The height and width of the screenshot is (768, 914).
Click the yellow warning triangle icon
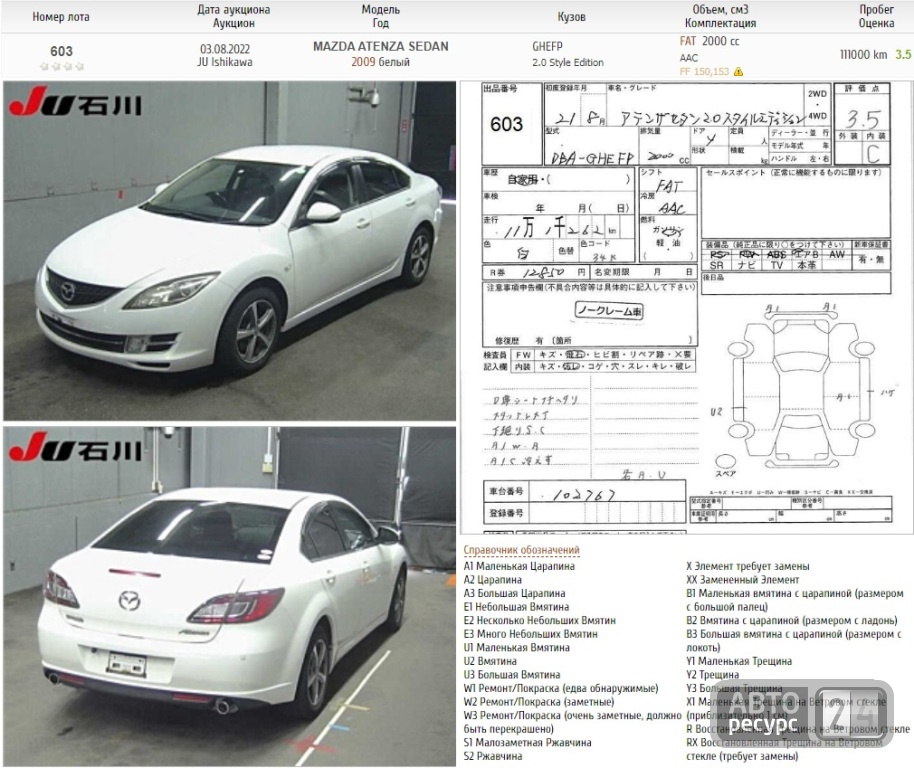739,72
